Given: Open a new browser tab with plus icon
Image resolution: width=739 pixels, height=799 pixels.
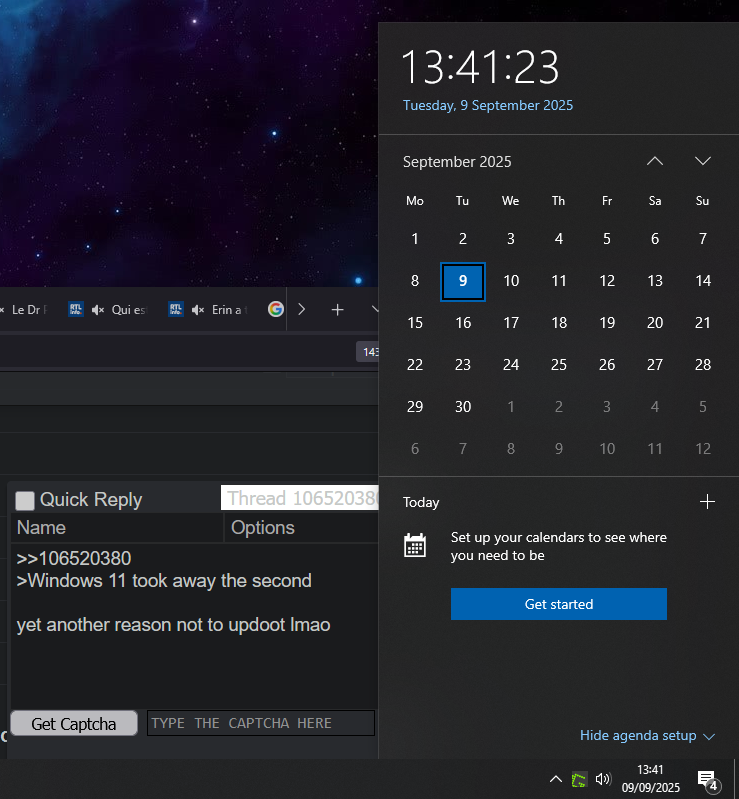Looking at the screenshot, I should (x=337, y=310).
